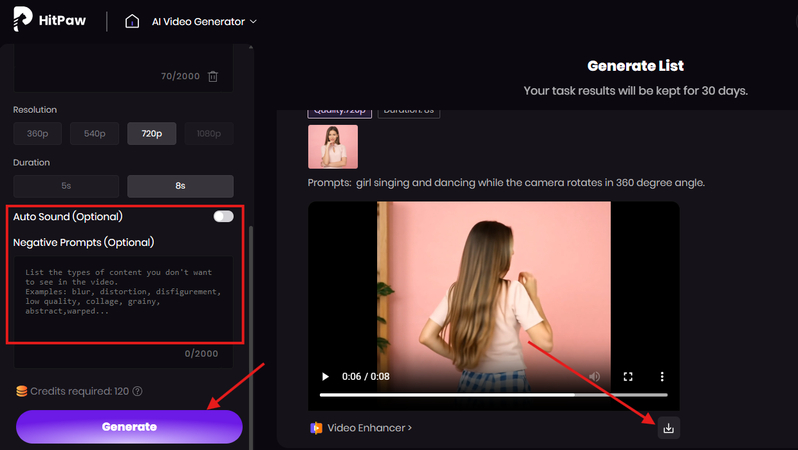Select 360p resolution
This screenshot has width=798, height=450.
(x=38, y=133)
